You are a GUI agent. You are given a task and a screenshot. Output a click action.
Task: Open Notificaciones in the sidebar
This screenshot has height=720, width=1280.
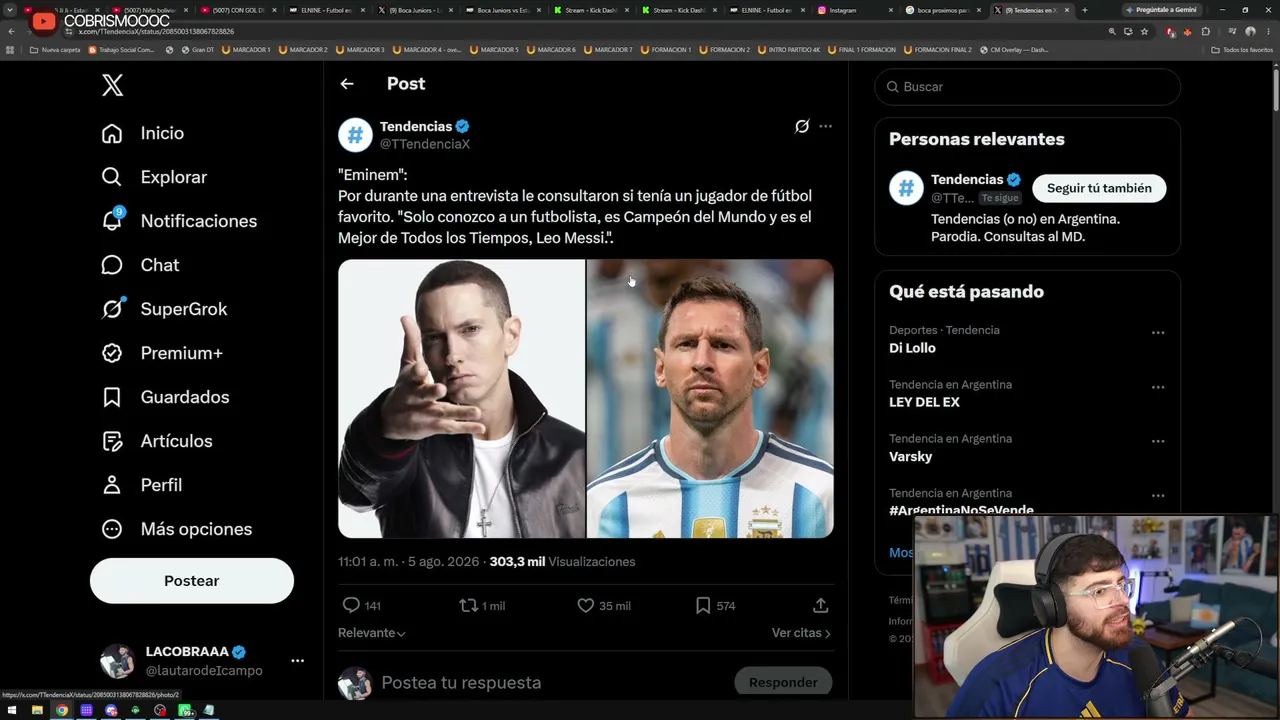click(x=179, y=221)
